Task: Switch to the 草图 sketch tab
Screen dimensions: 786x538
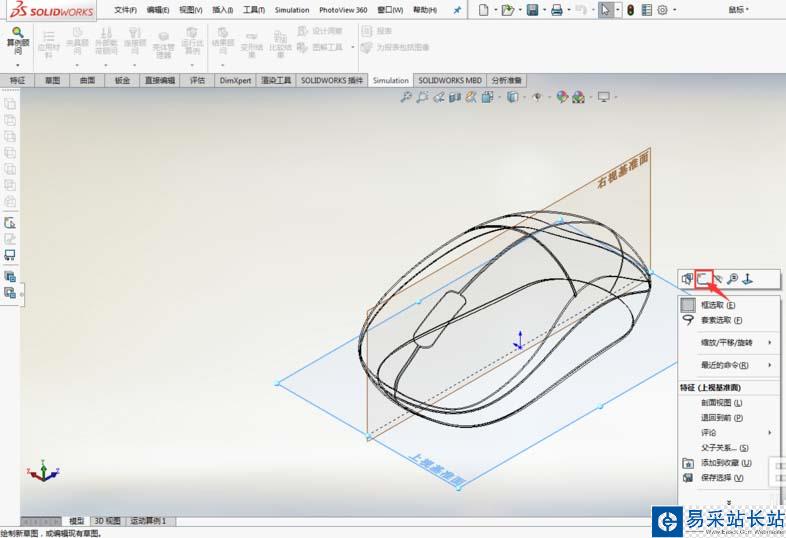Action: (x=52, y=80)
